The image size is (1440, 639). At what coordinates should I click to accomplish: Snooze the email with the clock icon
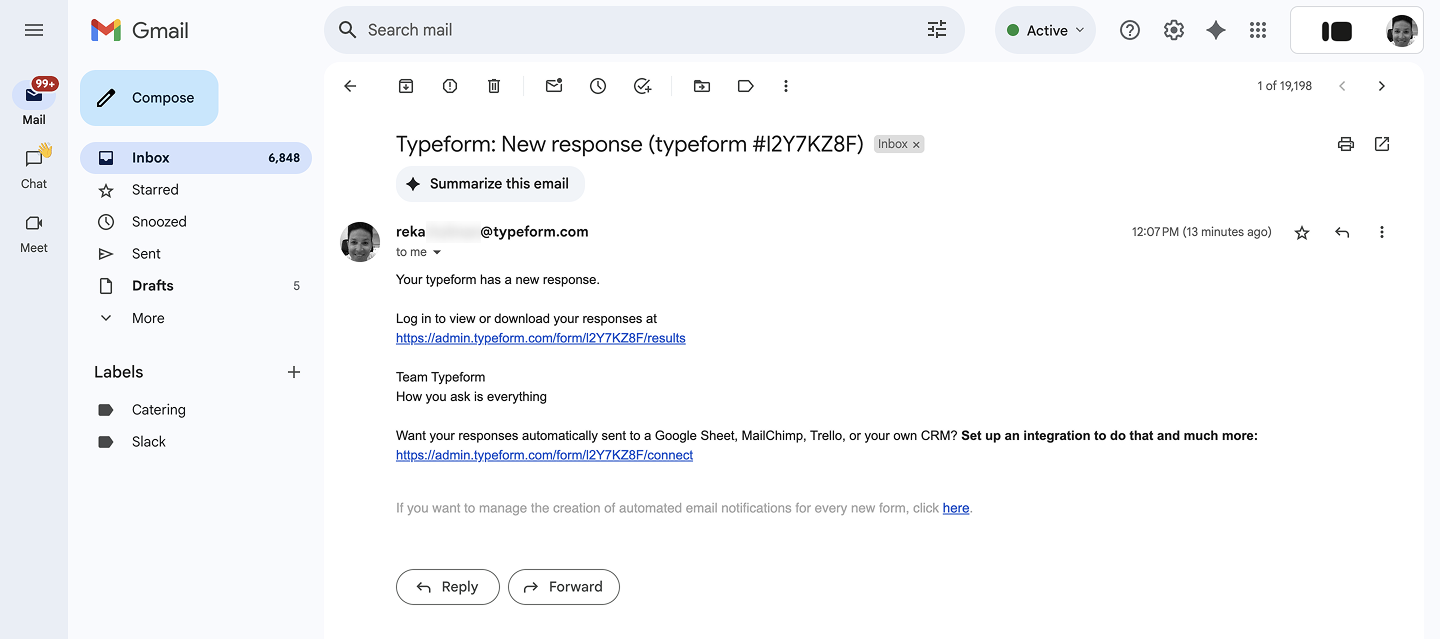point(598,86)
